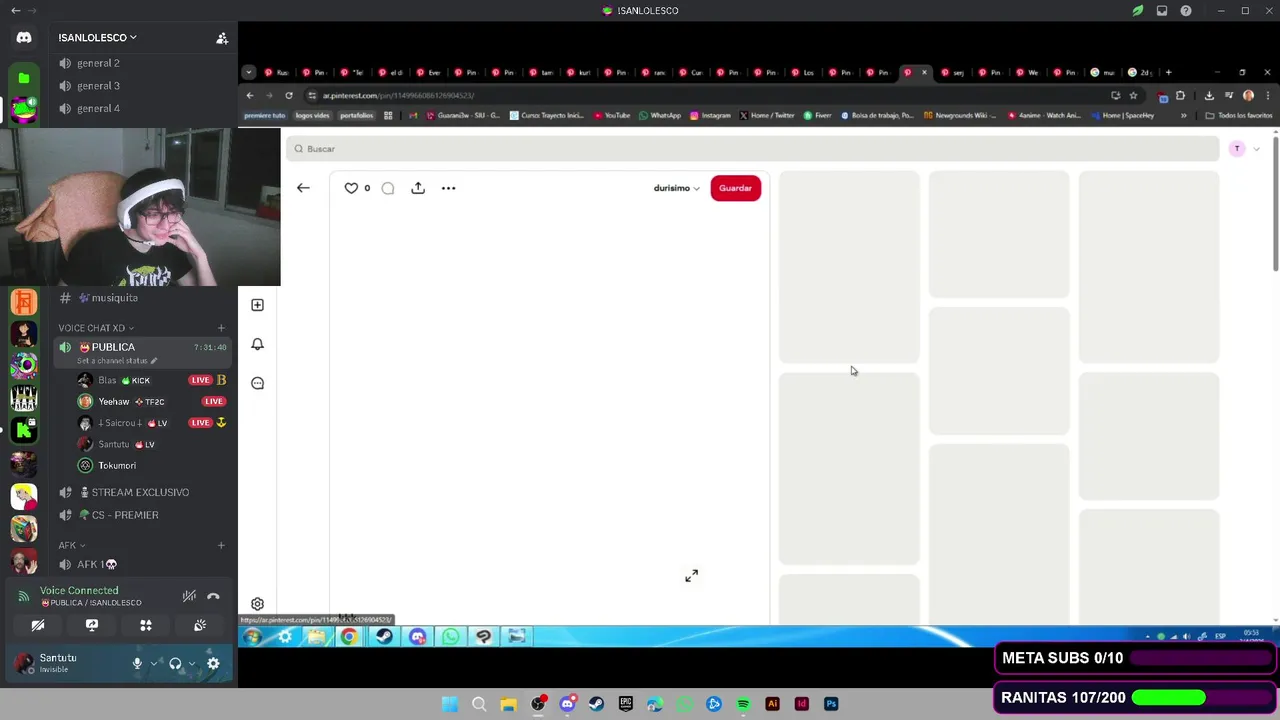Click the heart like icon on the pin
Screen dimensions: 1280x720
tap(351, 188)
